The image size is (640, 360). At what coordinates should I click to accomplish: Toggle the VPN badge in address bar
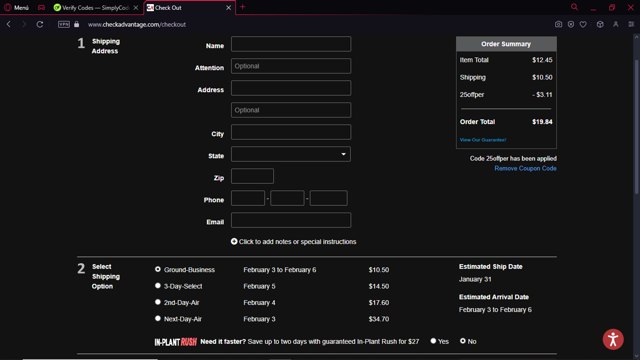pos(64,24)
